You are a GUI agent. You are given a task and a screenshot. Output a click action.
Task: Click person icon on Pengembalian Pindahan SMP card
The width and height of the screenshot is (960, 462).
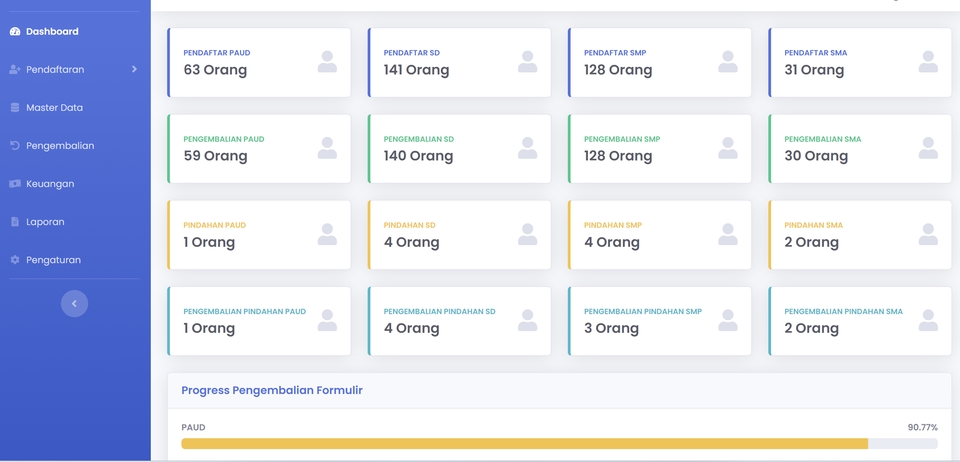coord(727,321)
